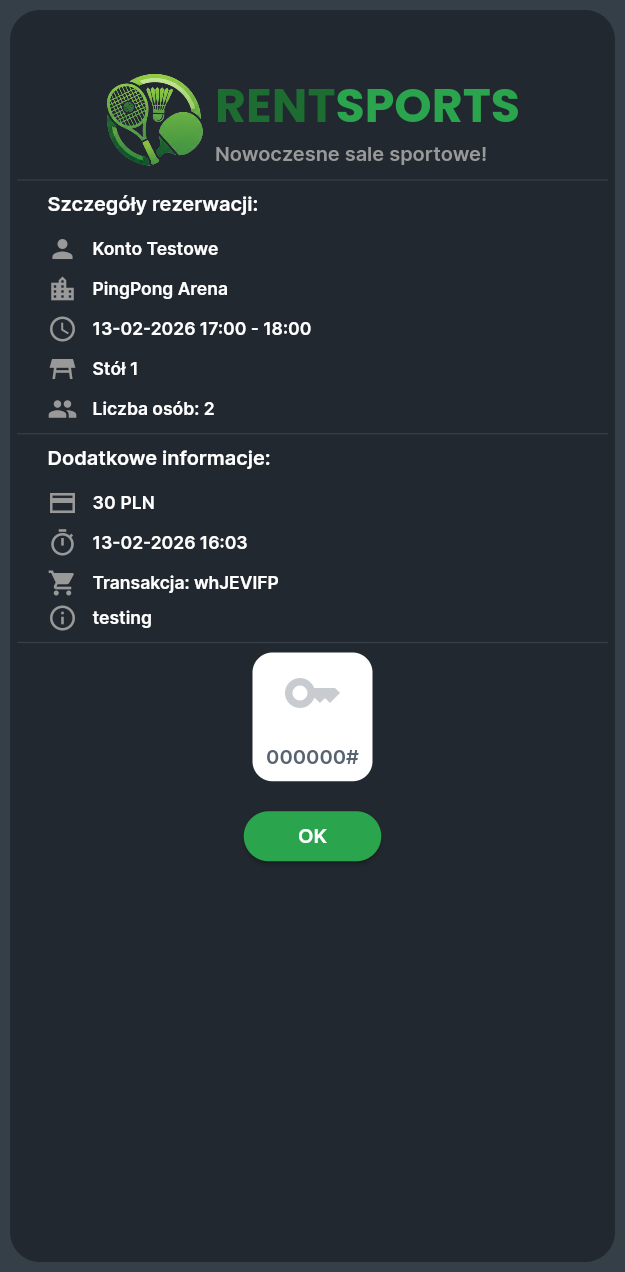This screenshot has width=625, height=1272.
Task: Click the RENTSPORTS brand title
Action: [367, 106]
